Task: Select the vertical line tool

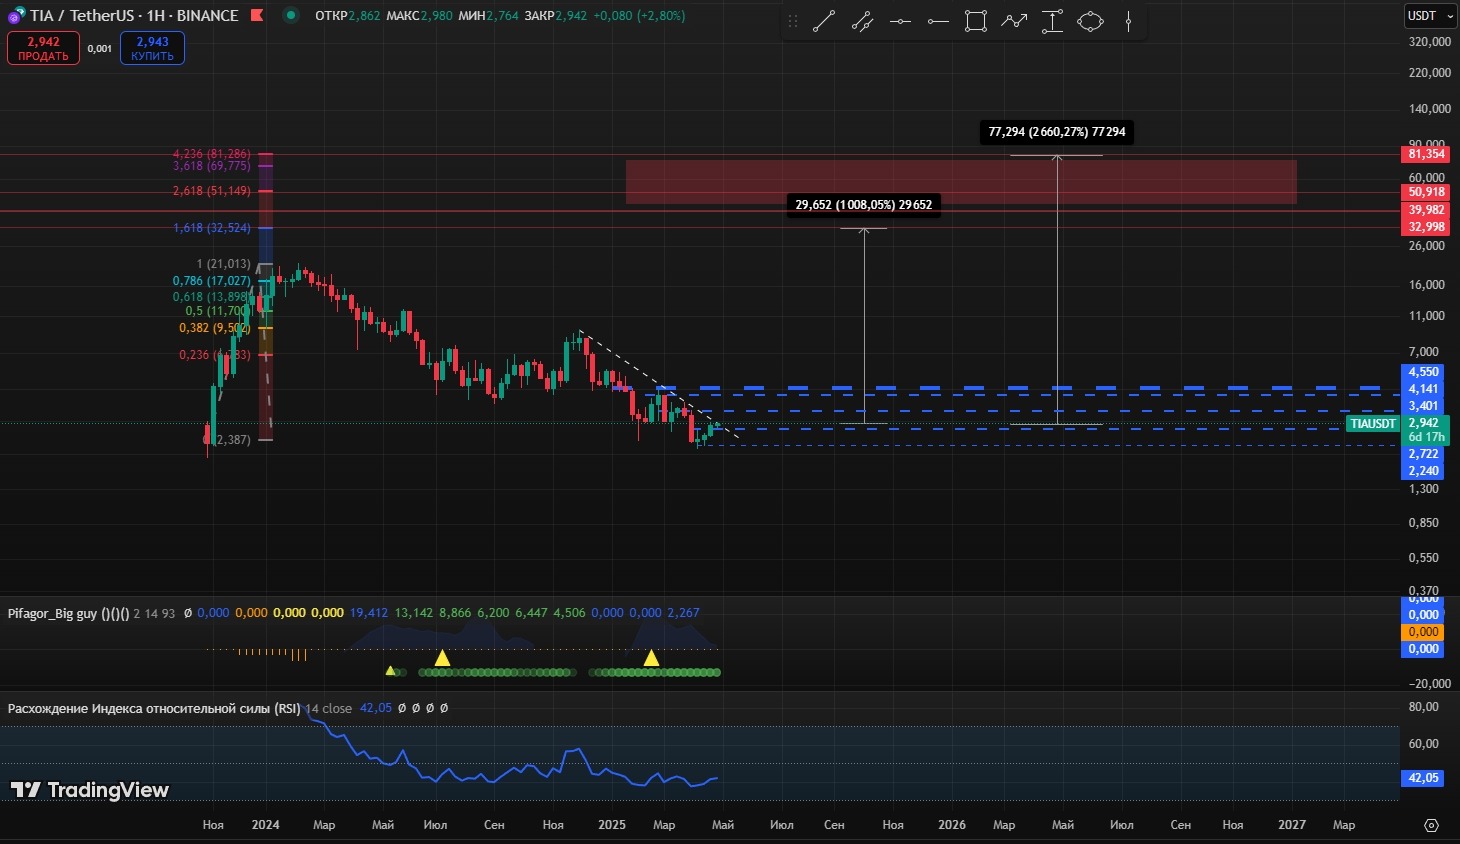Action: (1128, 21)
